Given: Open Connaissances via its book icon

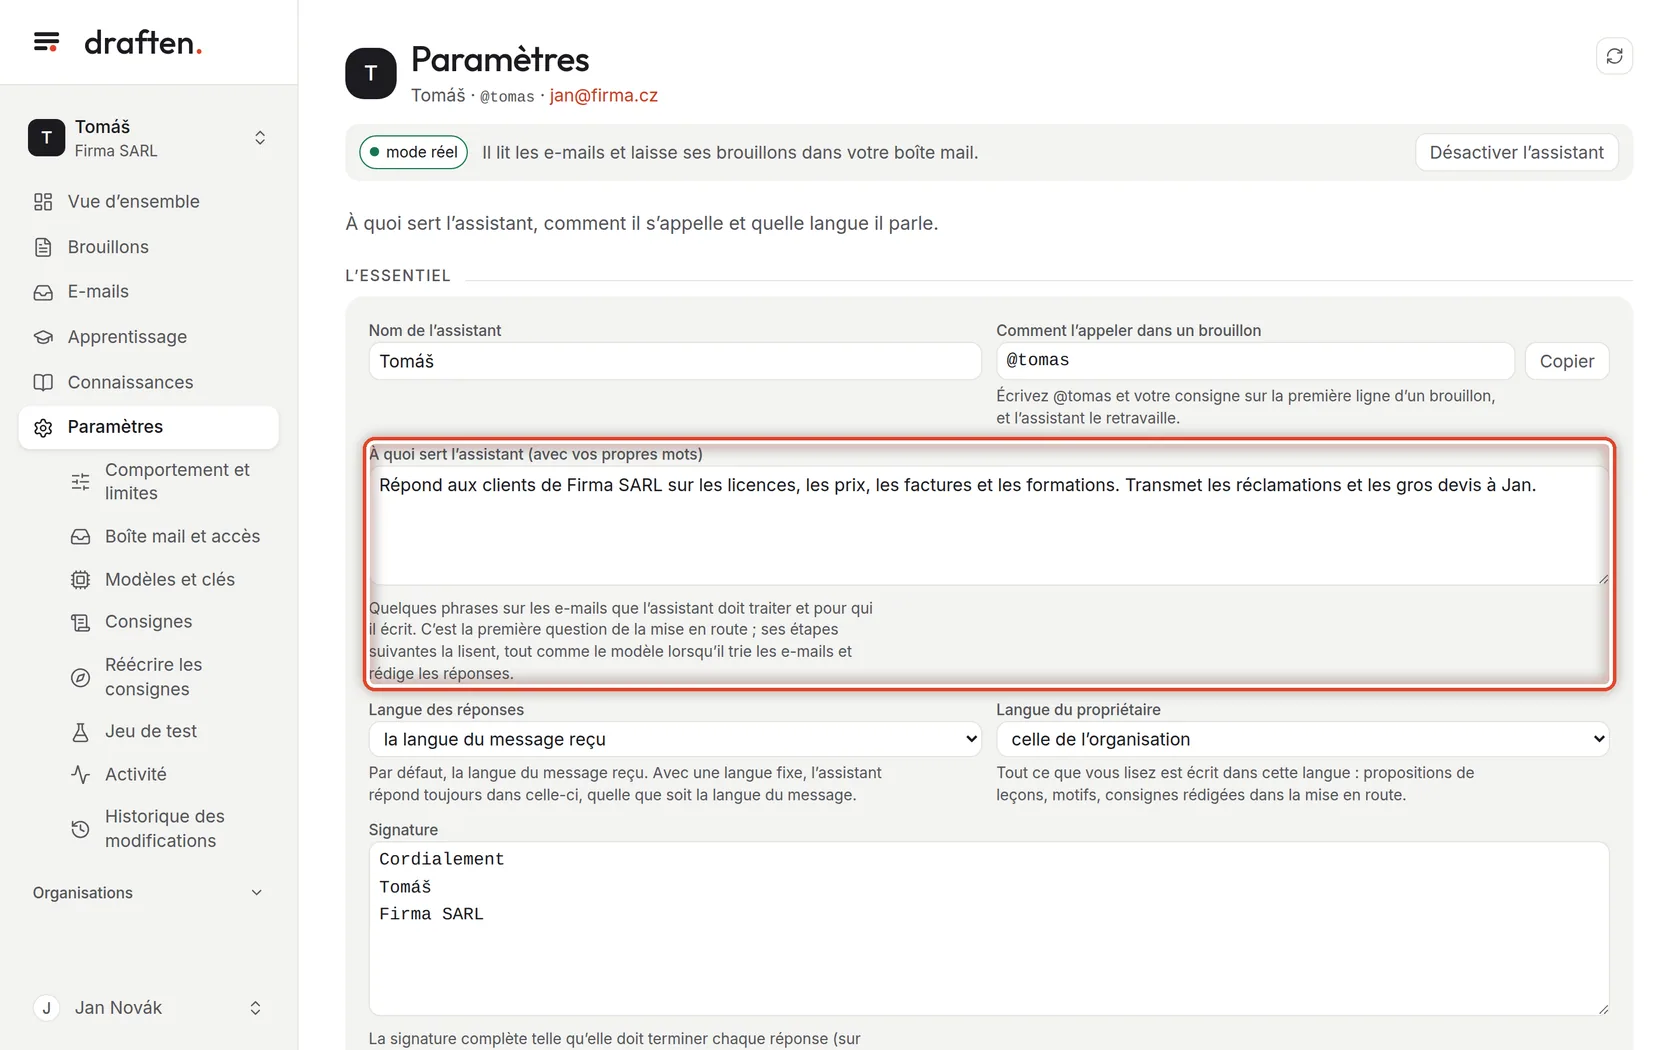Looking at the screenshot, I should tap(43, 382).
